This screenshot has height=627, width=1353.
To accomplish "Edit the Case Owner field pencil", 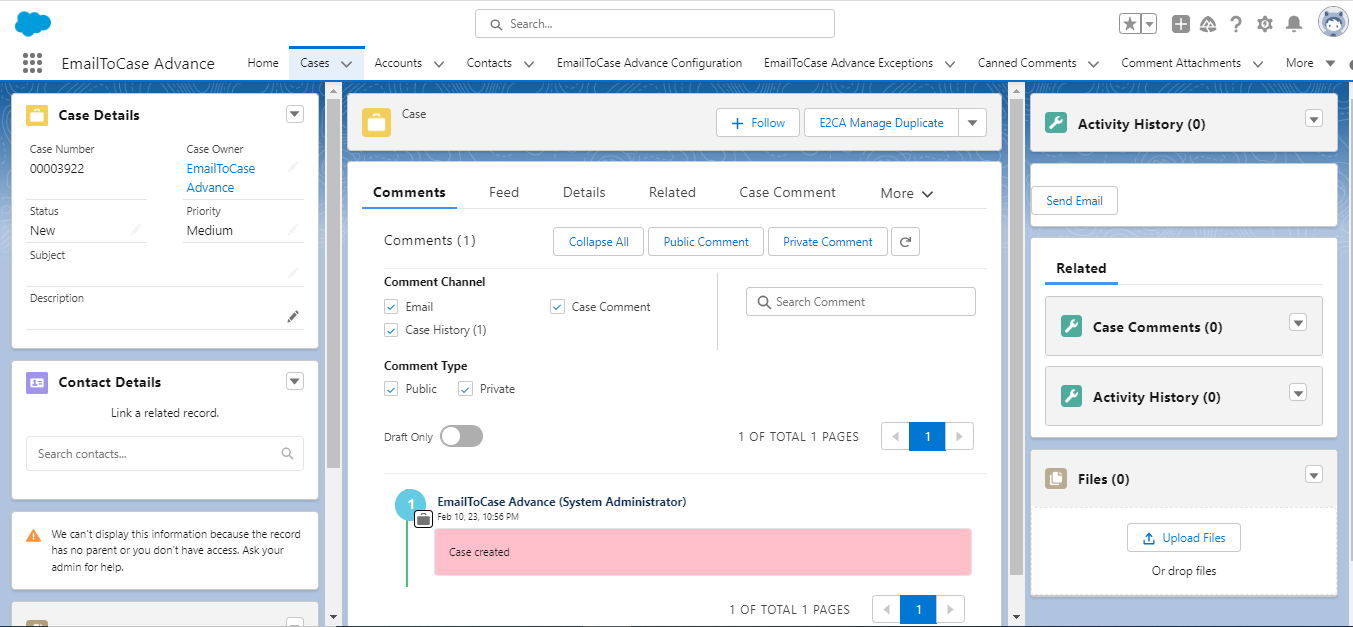I will [x=293, y=168].
